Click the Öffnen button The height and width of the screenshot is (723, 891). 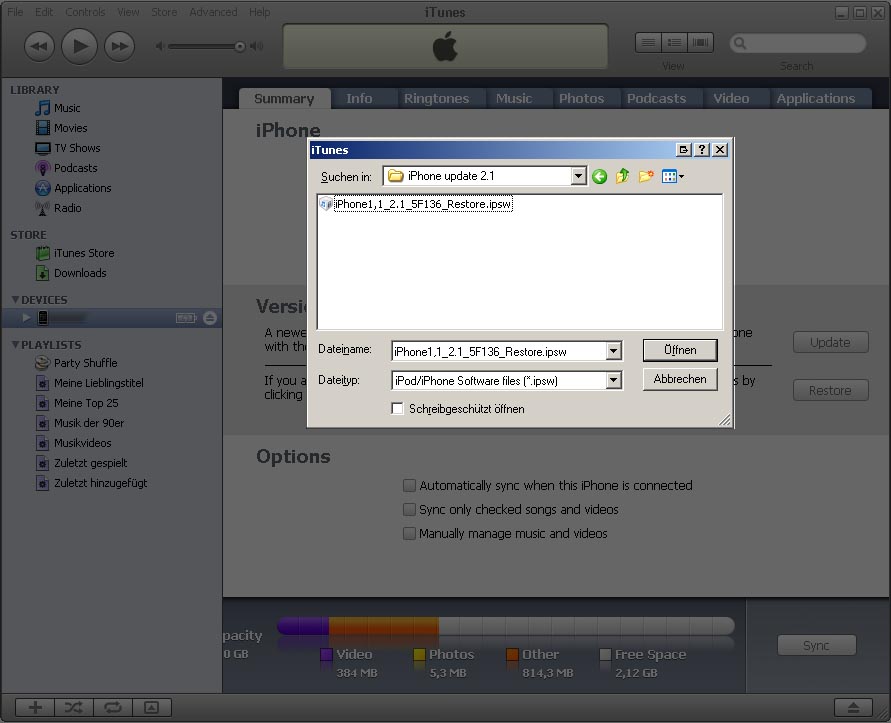pos(679,350)
